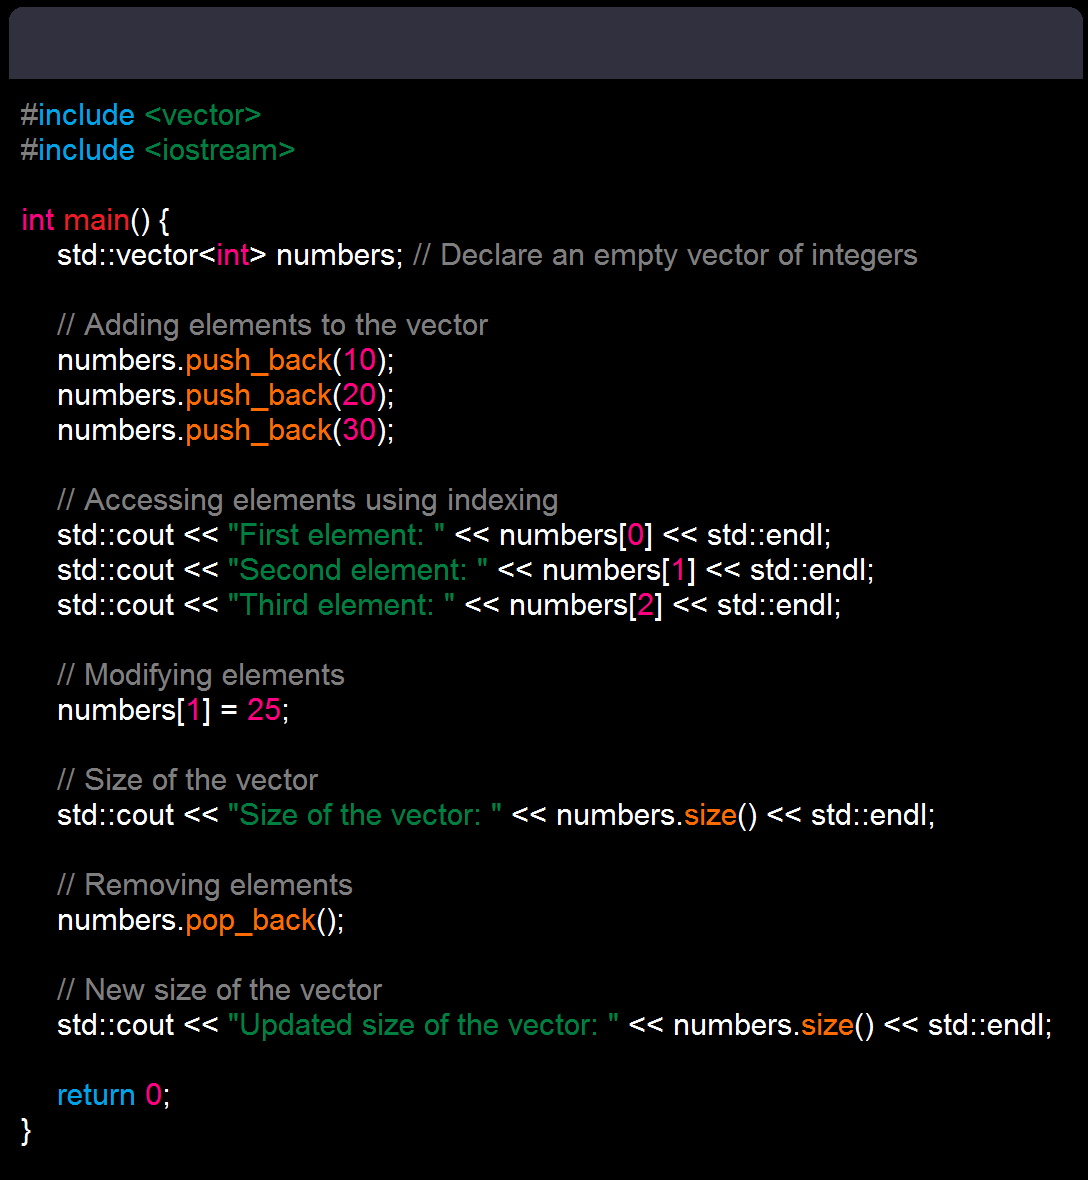Screen dimensions: 1088x1180
Task: Click the number 20 in push_back
Action: coord(359,395)
